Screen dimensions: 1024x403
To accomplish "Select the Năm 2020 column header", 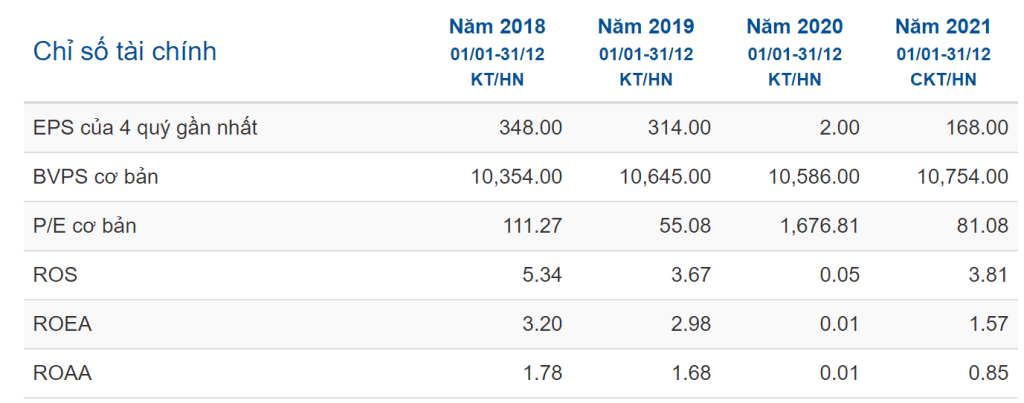I will [794, 26].
